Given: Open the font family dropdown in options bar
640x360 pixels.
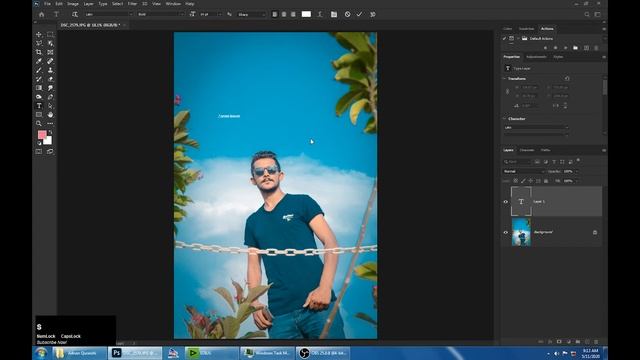Looking at the screenshot, I should click(109, 14).
